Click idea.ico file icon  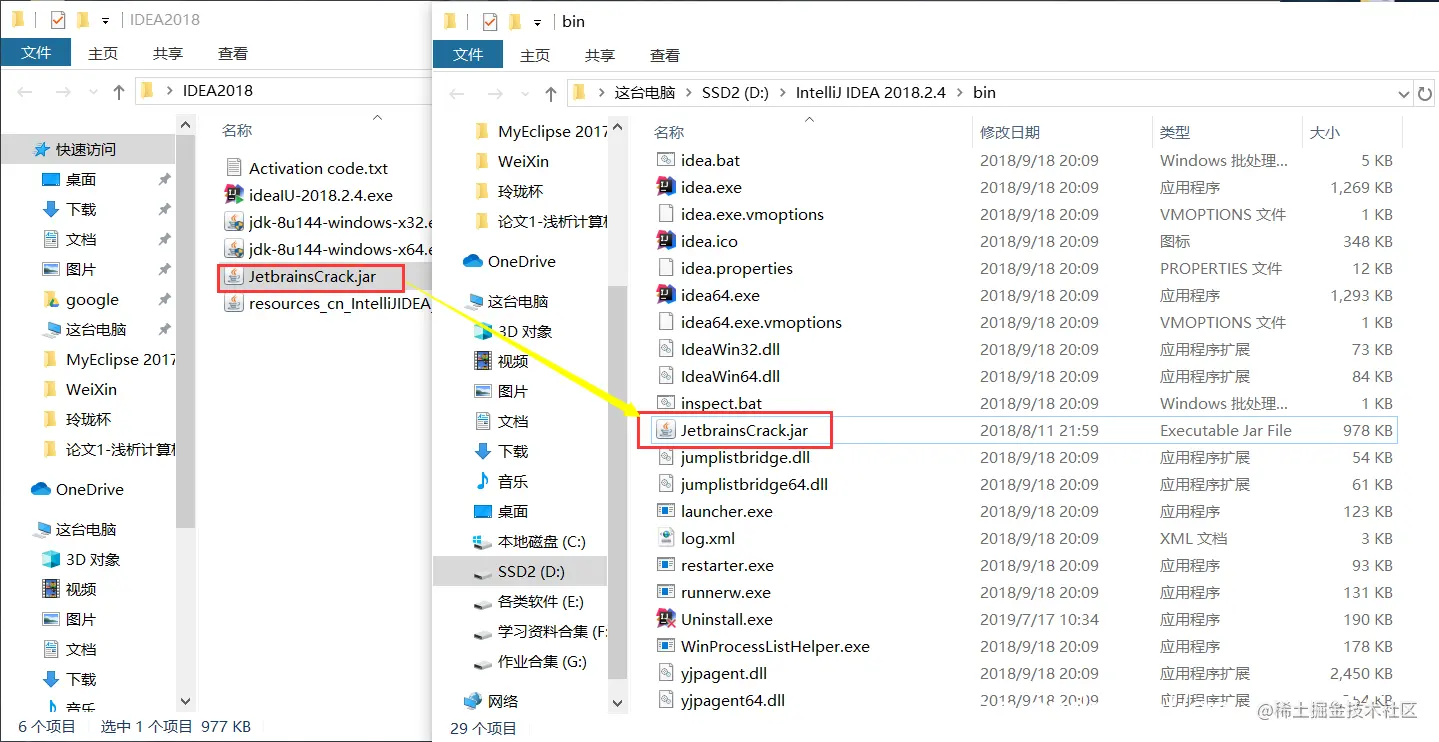pos(666,241)
